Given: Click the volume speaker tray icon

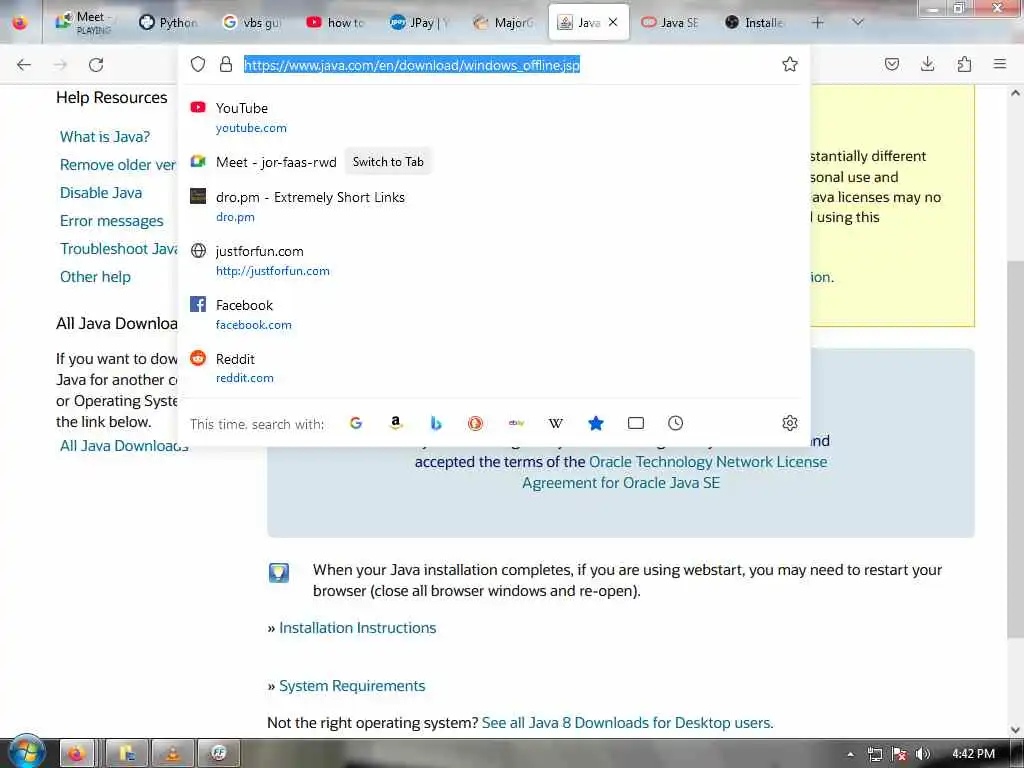Looking at the screenshot, I should pos(922,754).
